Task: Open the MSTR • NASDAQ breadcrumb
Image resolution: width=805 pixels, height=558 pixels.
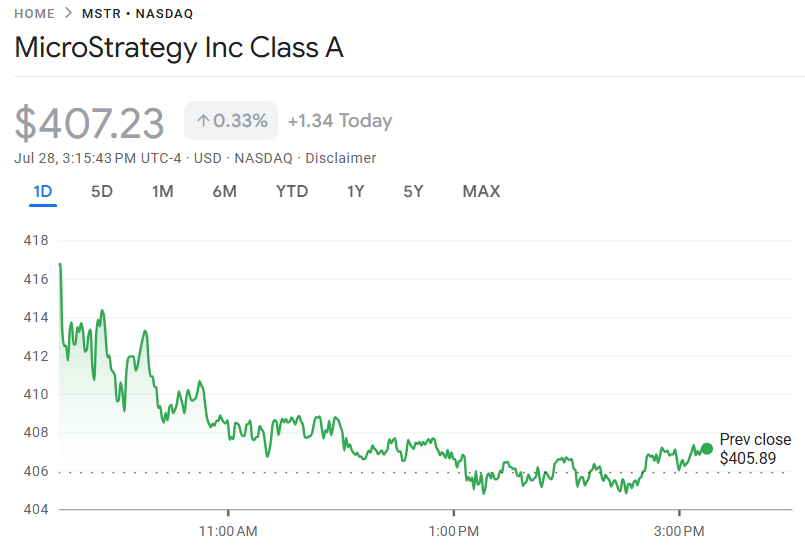Action: click(x=138, y=14)
